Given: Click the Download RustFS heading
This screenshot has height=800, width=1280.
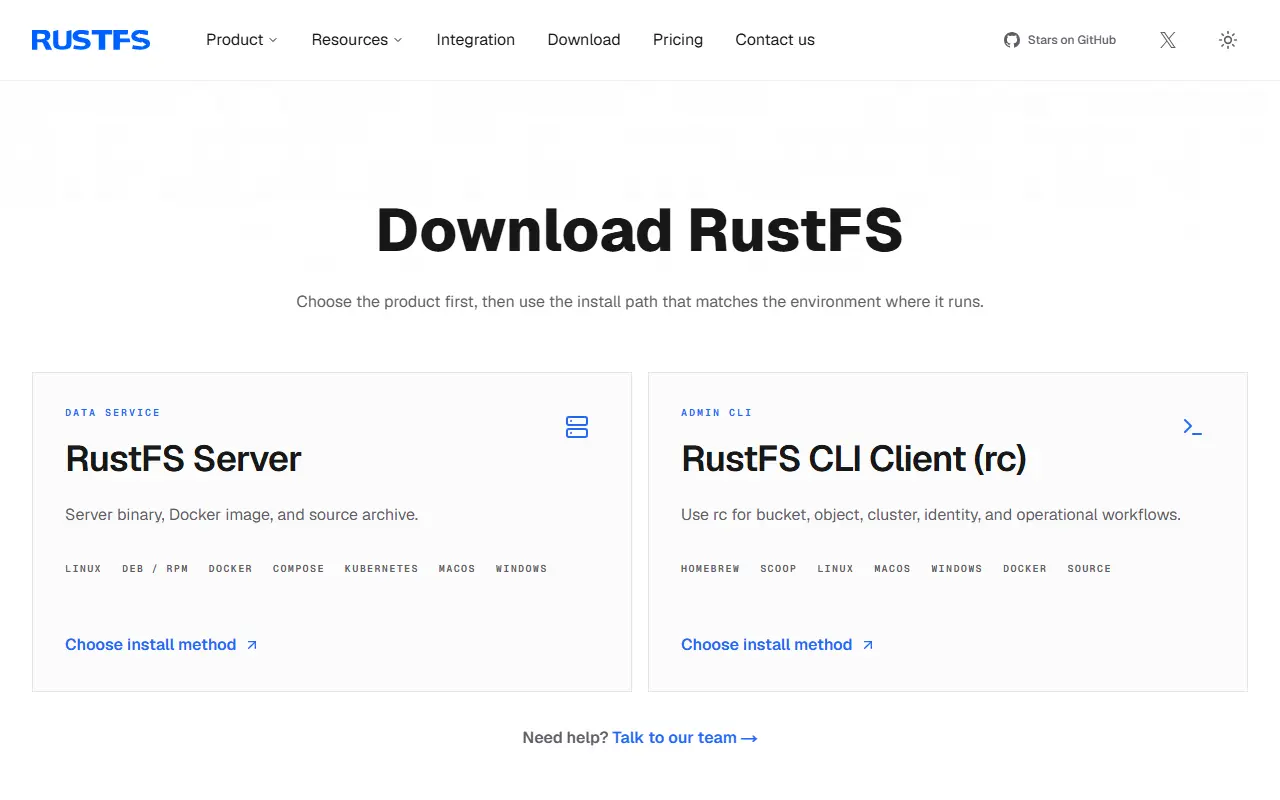Looking at the screenshot, I should pyautogui.click(x=640, y=231).
